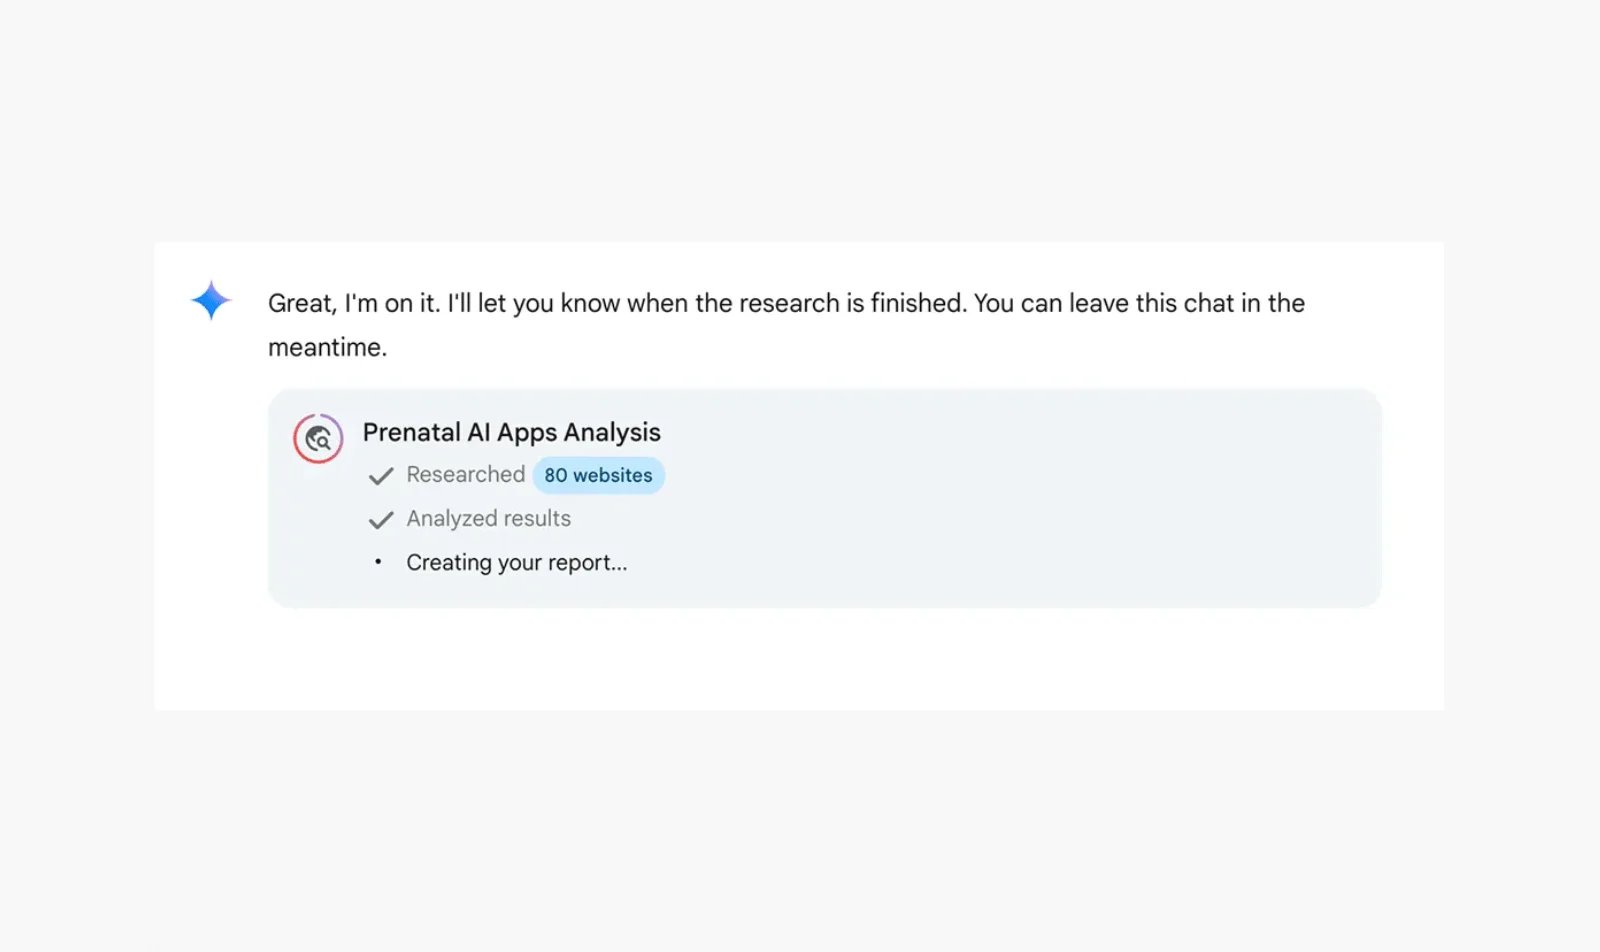Image resolution: width=1600 pixels, height=952 pixels.
Task: Open the Prenatal AI Apps Analysis title
Action: click(x=511, y=432)
